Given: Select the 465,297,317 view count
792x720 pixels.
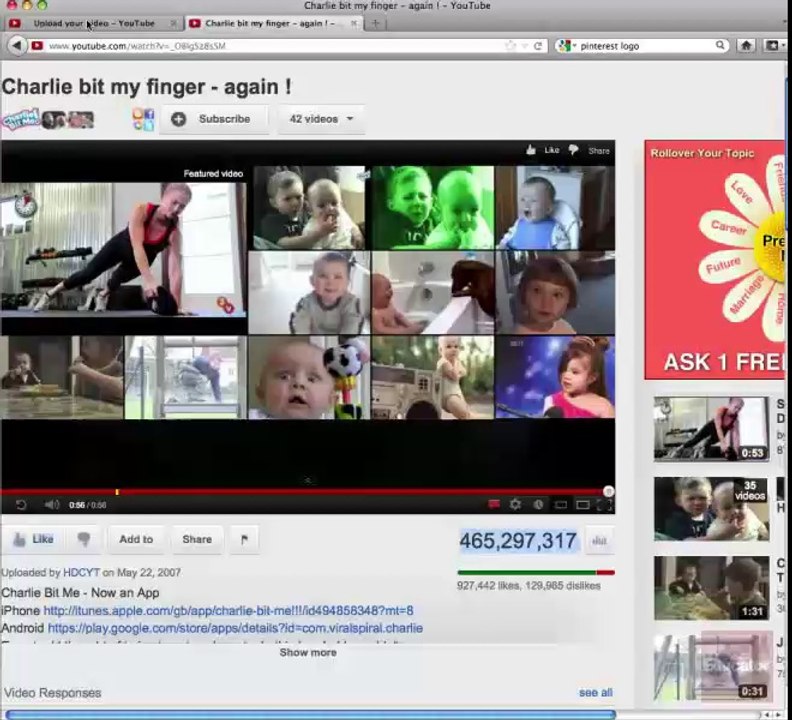Looking at the screenshot, I should tap(518, 541).
